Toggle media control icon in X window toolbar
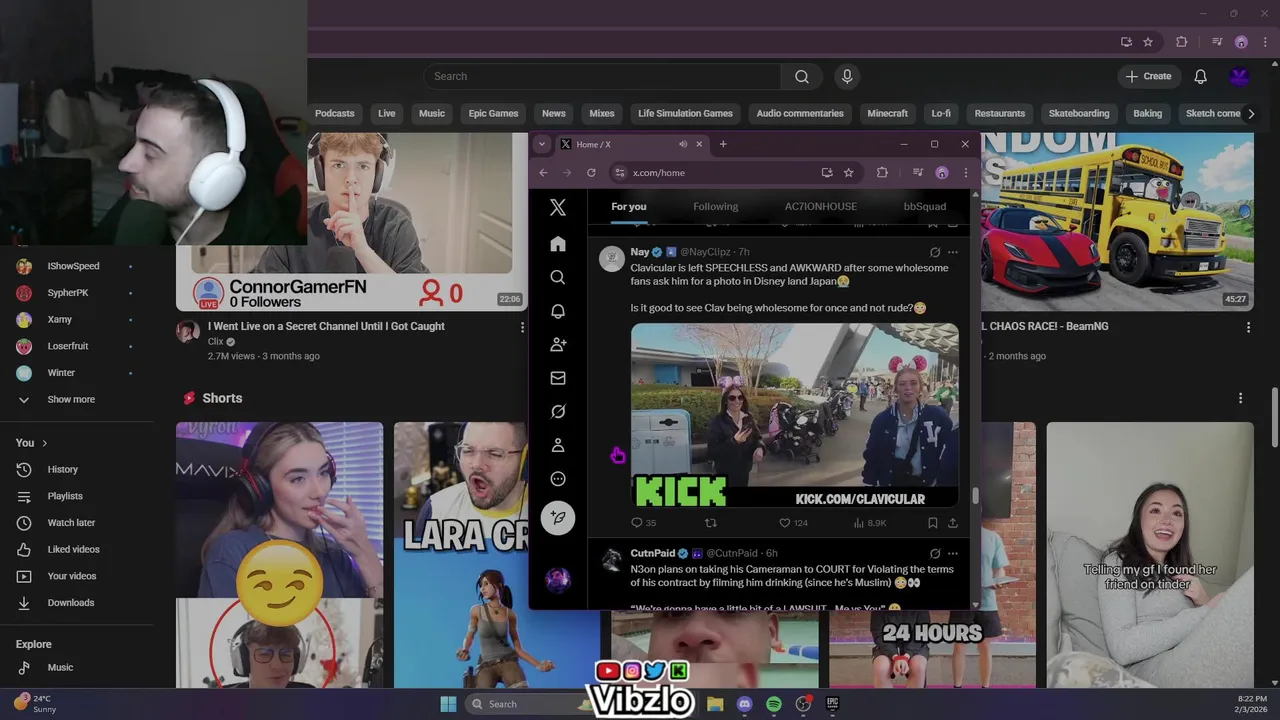 [917, 173]
